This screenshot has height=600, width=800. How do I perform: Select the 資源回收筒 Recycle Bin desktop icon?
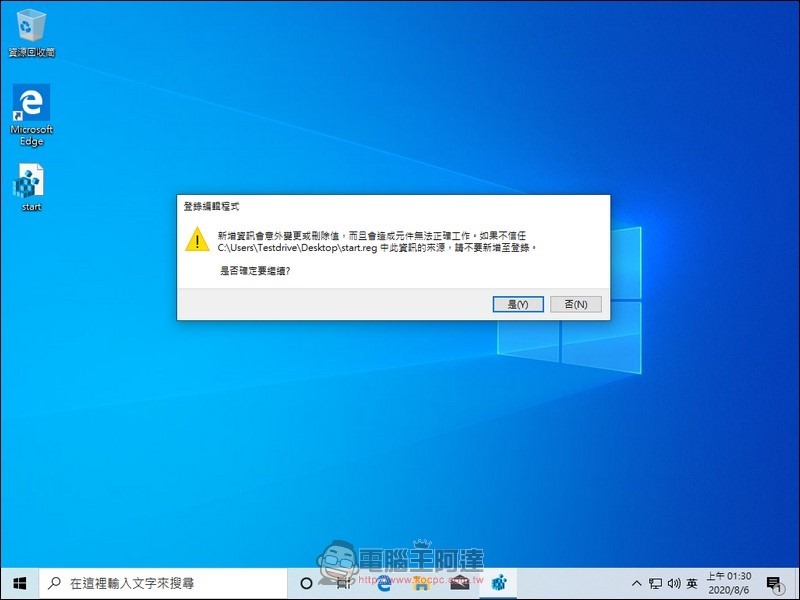point(31,33)
